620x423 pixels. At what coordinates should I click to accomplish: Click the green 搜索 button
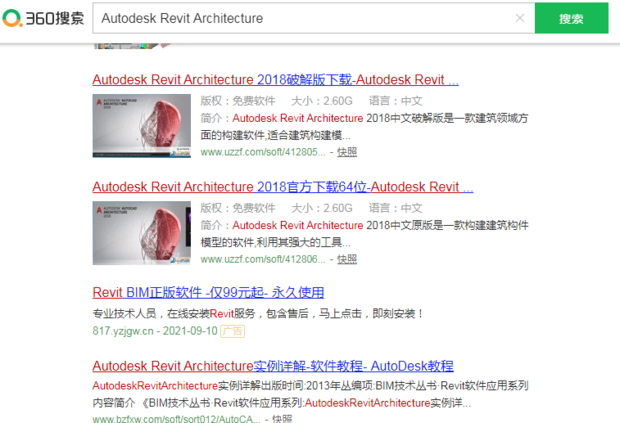(x=571, y=18)
